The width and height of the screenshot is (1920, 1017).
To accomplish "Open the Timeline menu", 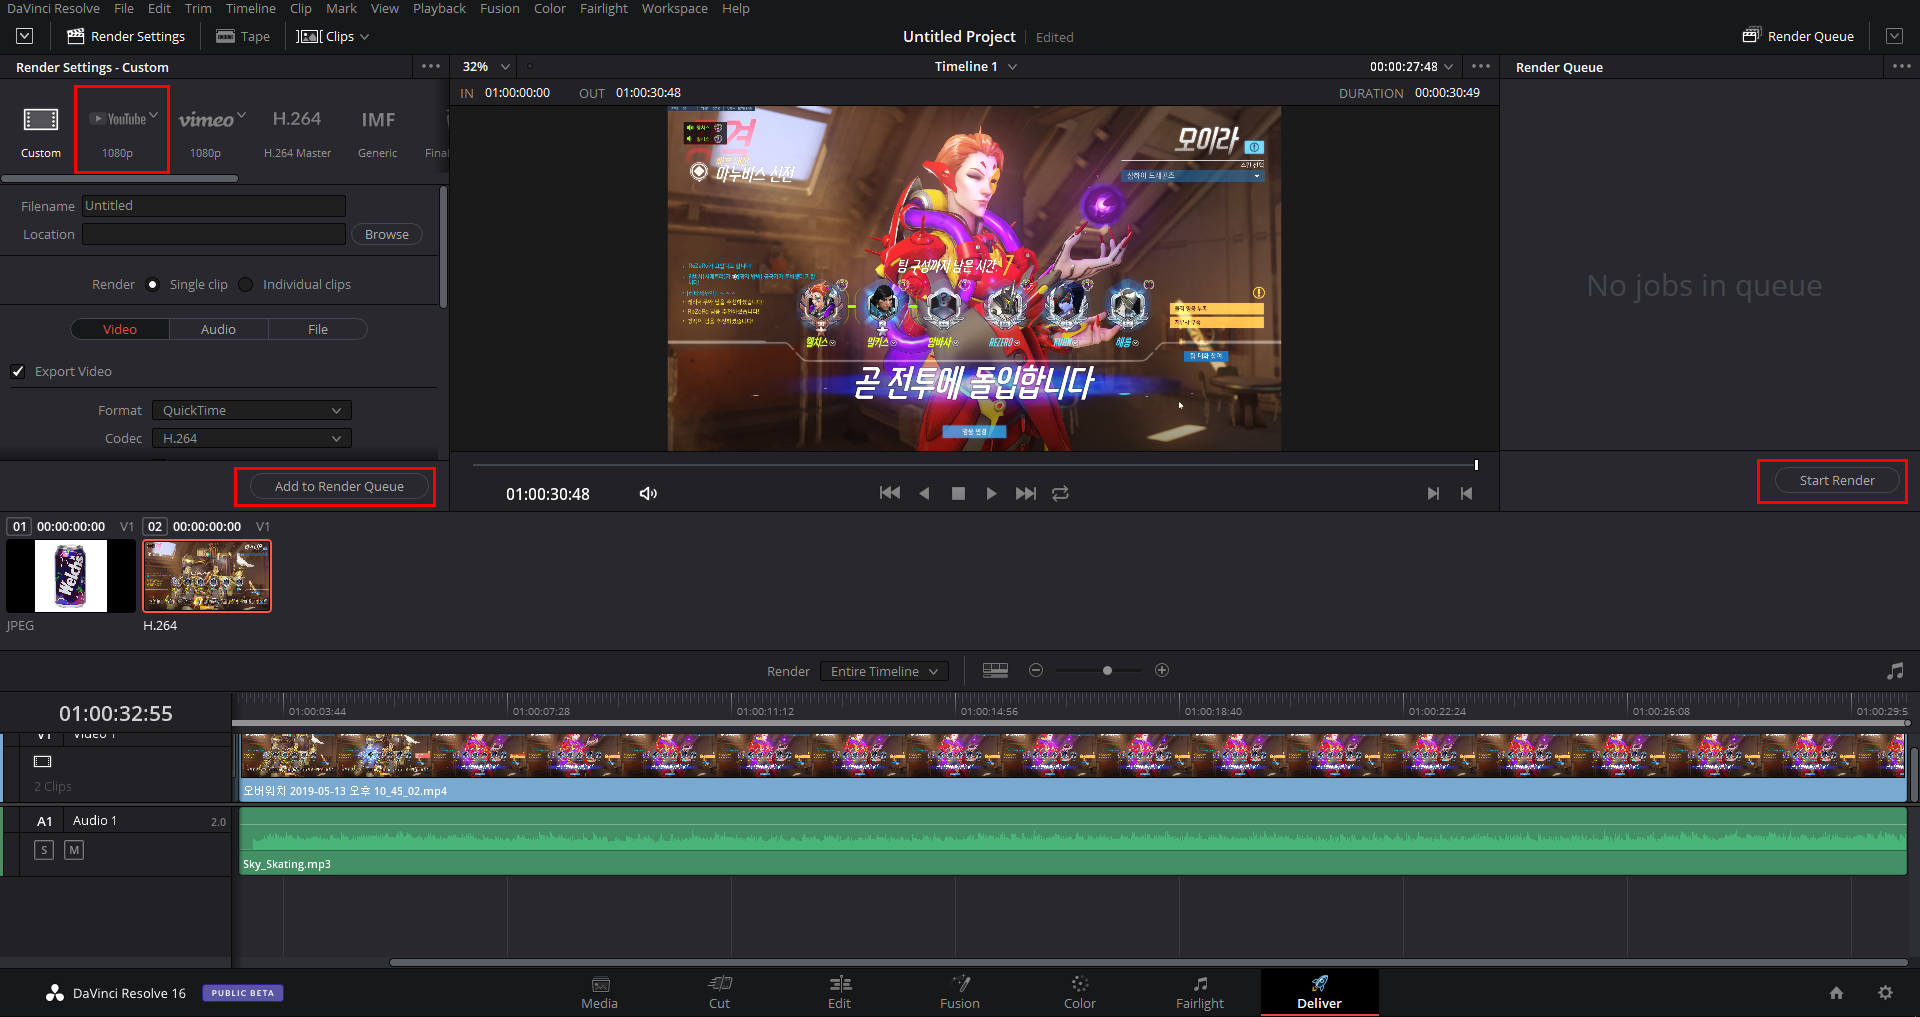I will click(250, 8).
